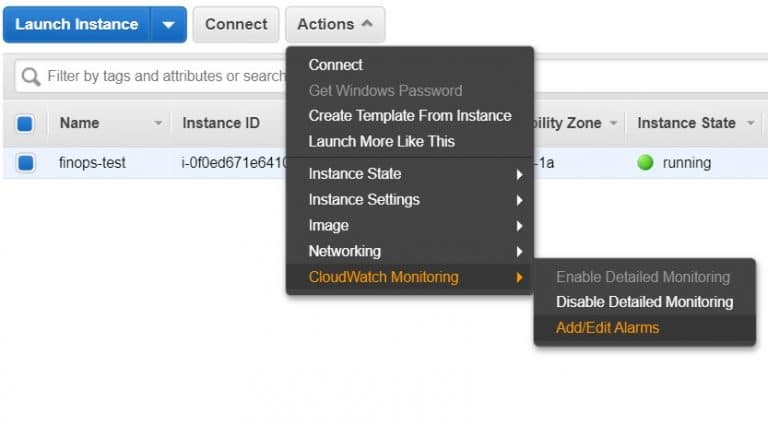Screen dimensions: 768x425
Task: Uncheck the finops-test instance checkbox
Action: (25, 163)
